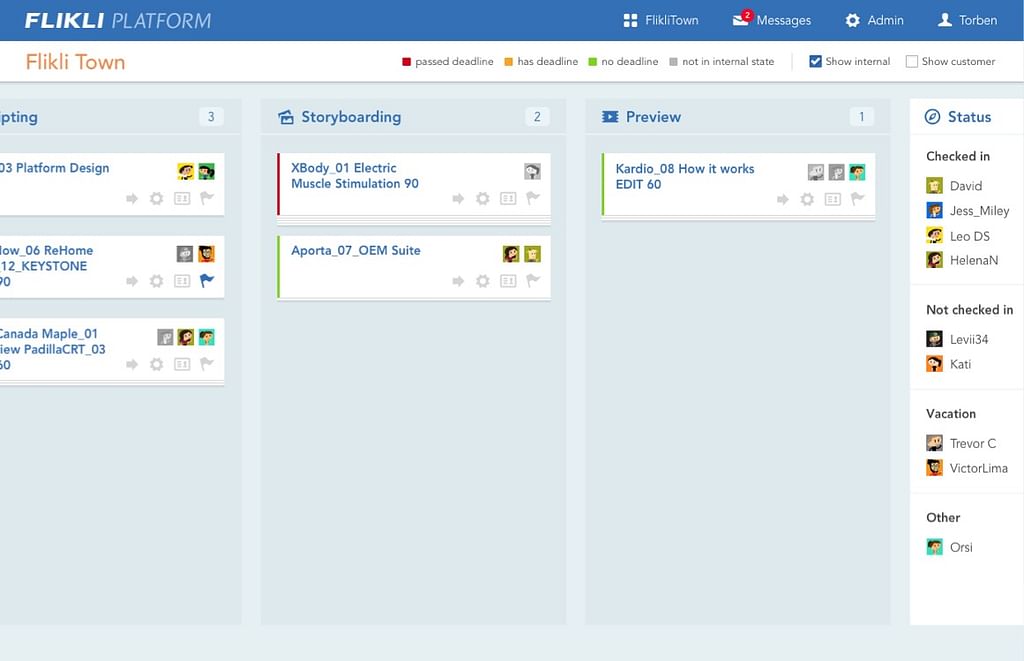The image size is (1024, 661).
Task: Open the Admin menu
Action: (874, 20)
